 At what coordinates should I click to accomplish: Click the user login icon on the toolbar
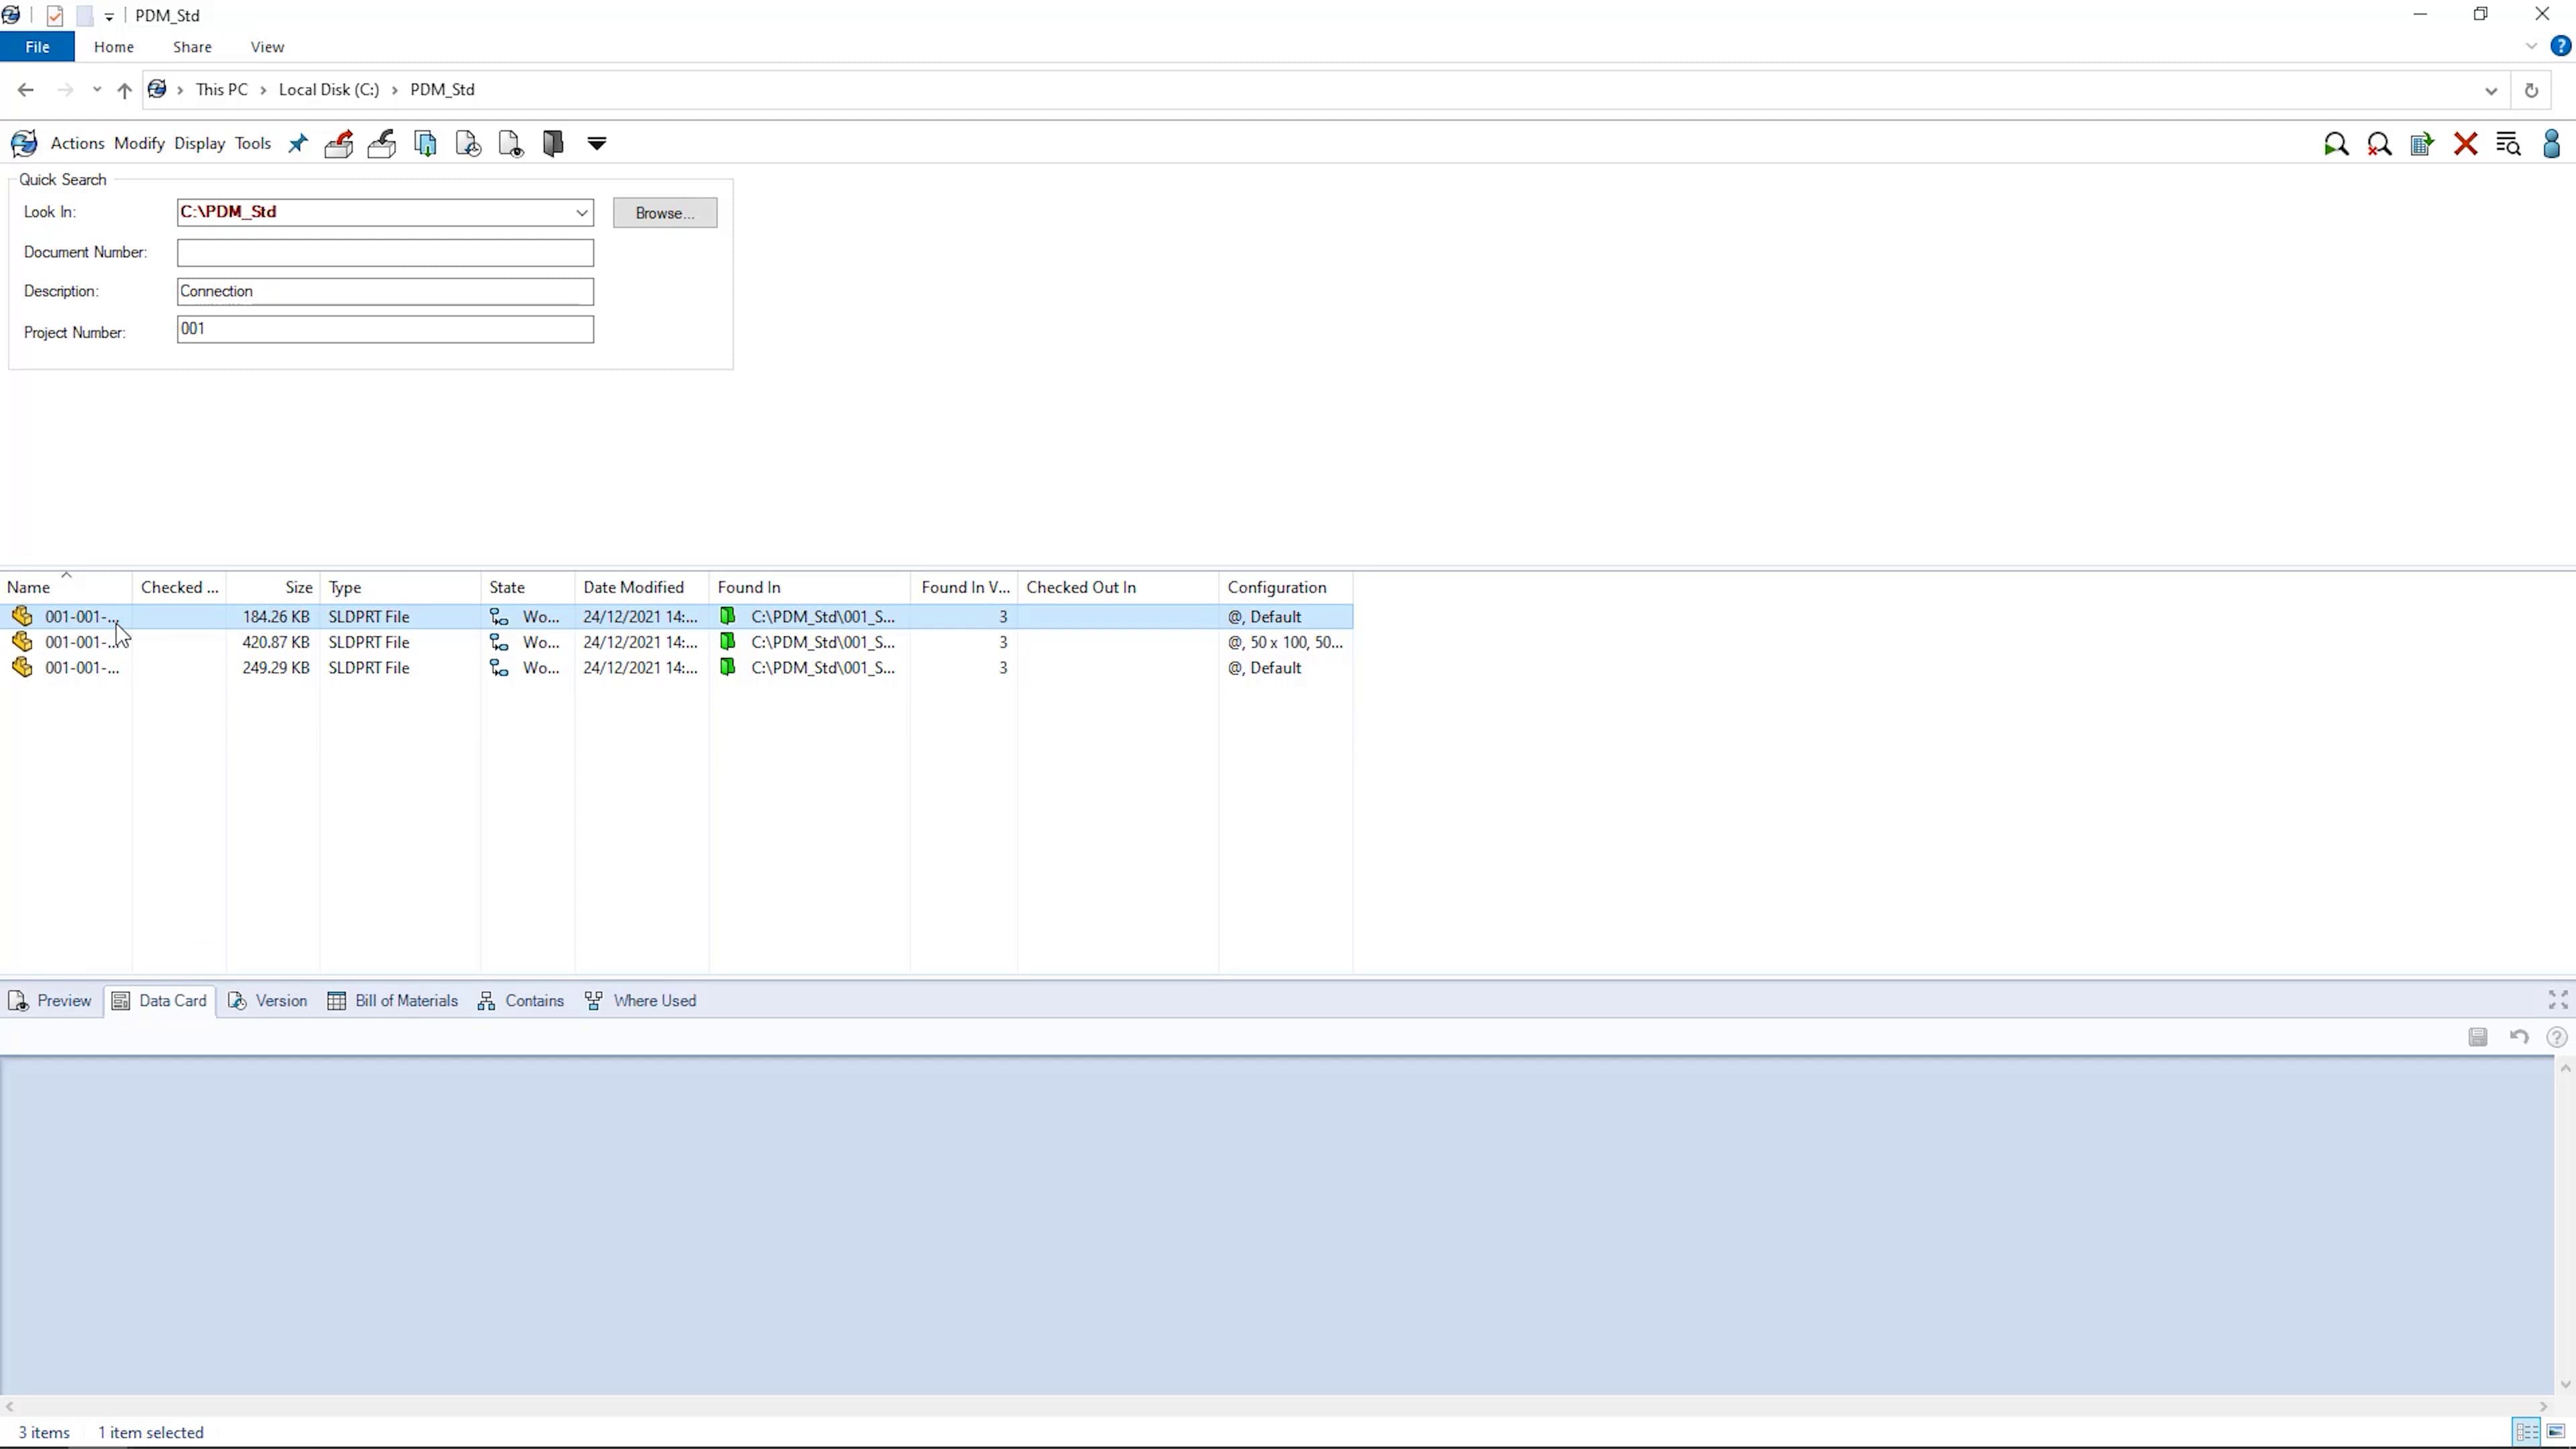2551,143
